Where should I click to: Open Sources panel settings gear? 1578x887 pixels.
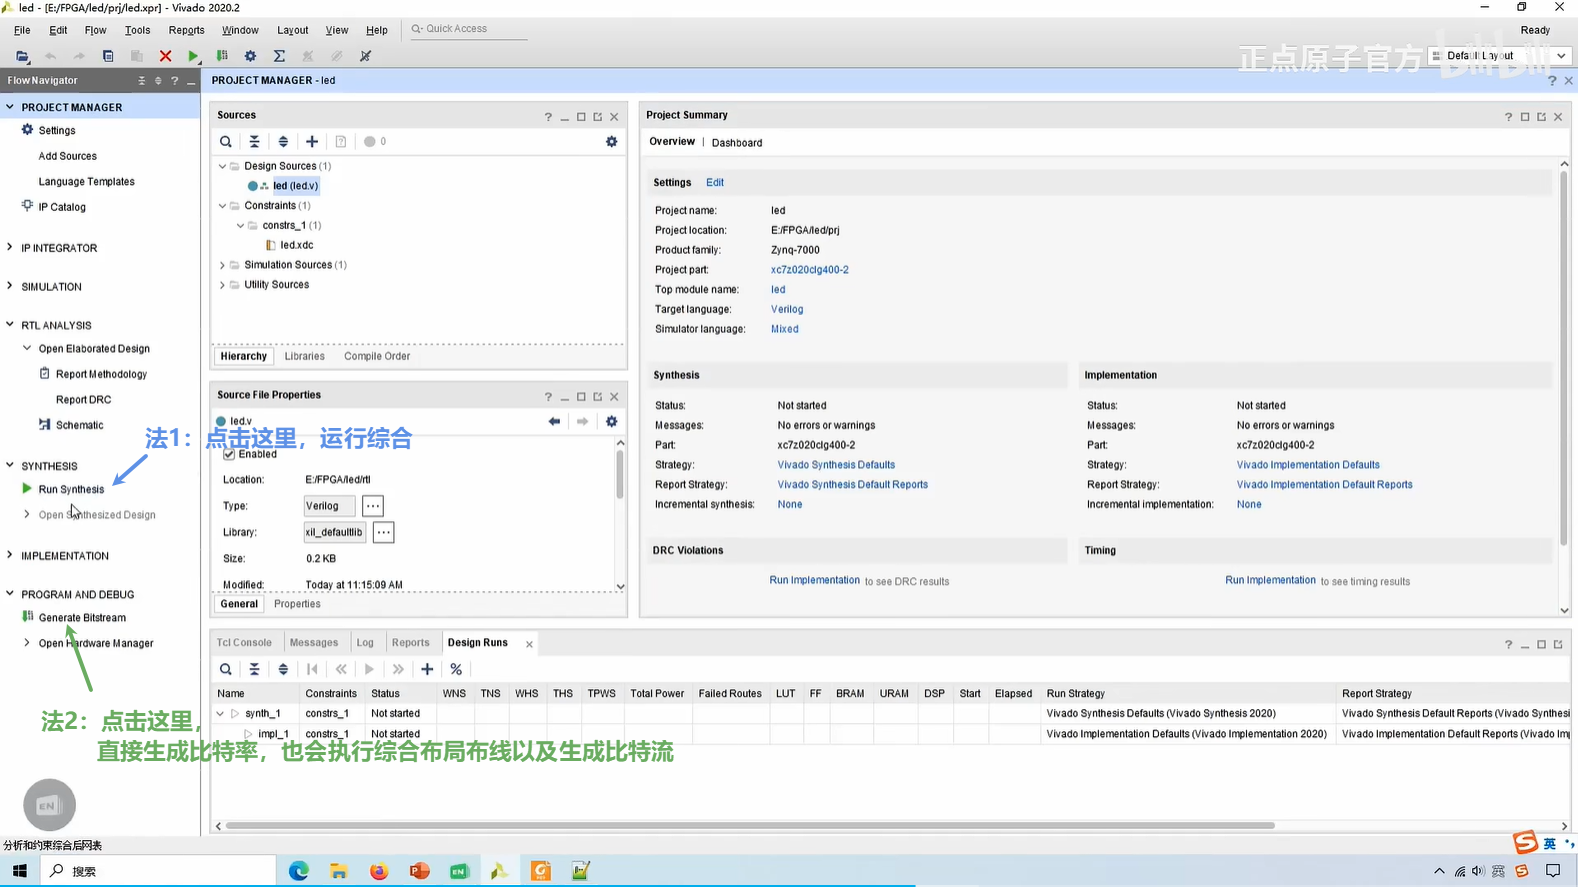612,142
